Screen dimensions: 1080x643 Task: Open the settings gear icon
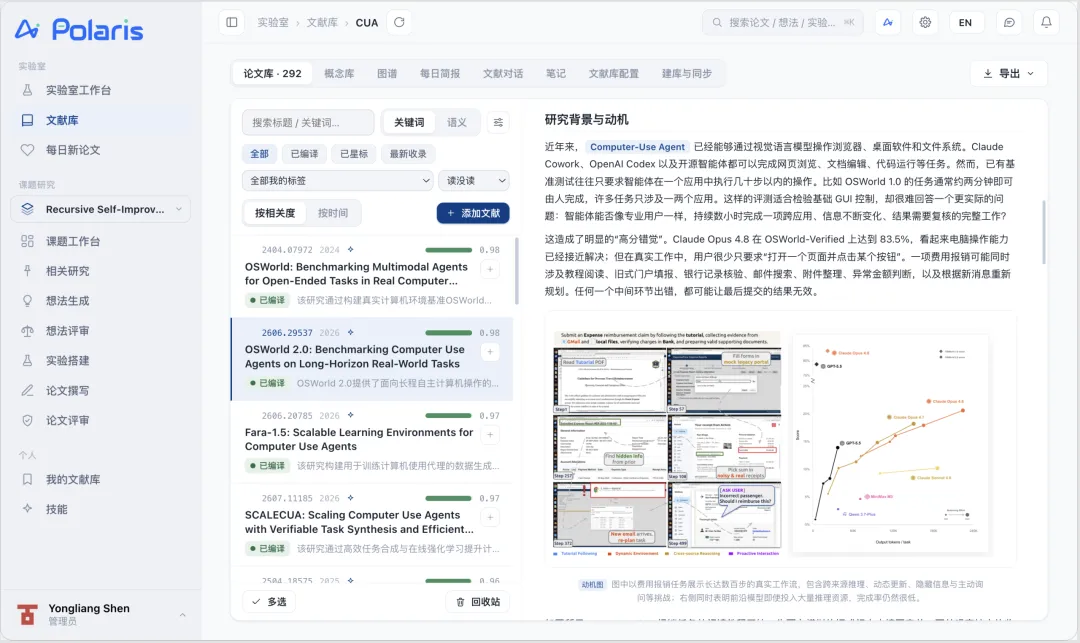[925, 22]
